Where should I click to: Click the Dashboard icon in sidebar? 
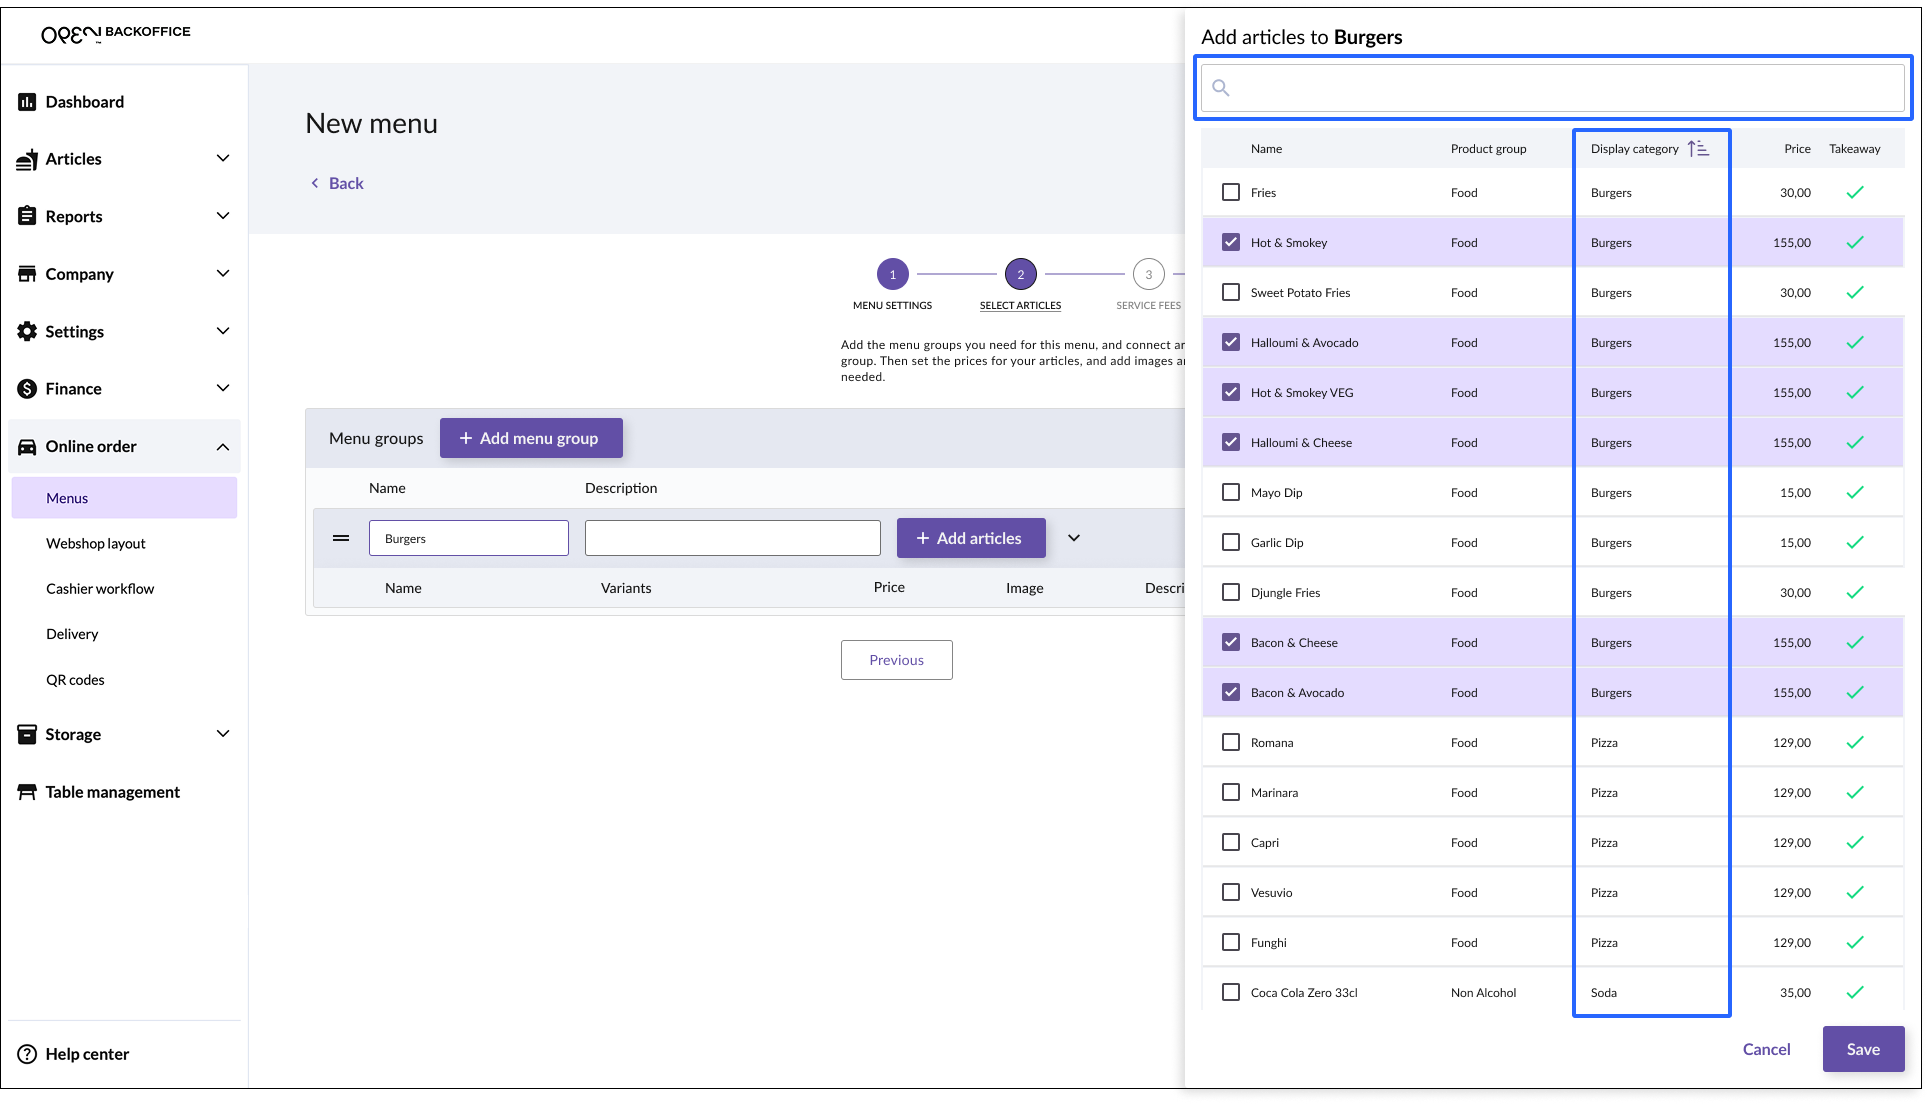click(27, 102)
